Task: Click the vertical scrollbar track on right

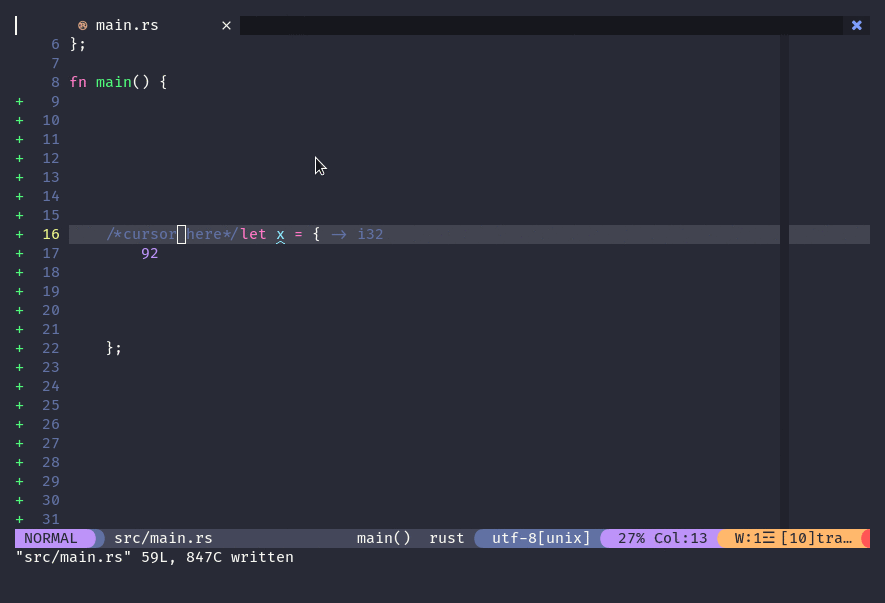Action: coord(785,281)
